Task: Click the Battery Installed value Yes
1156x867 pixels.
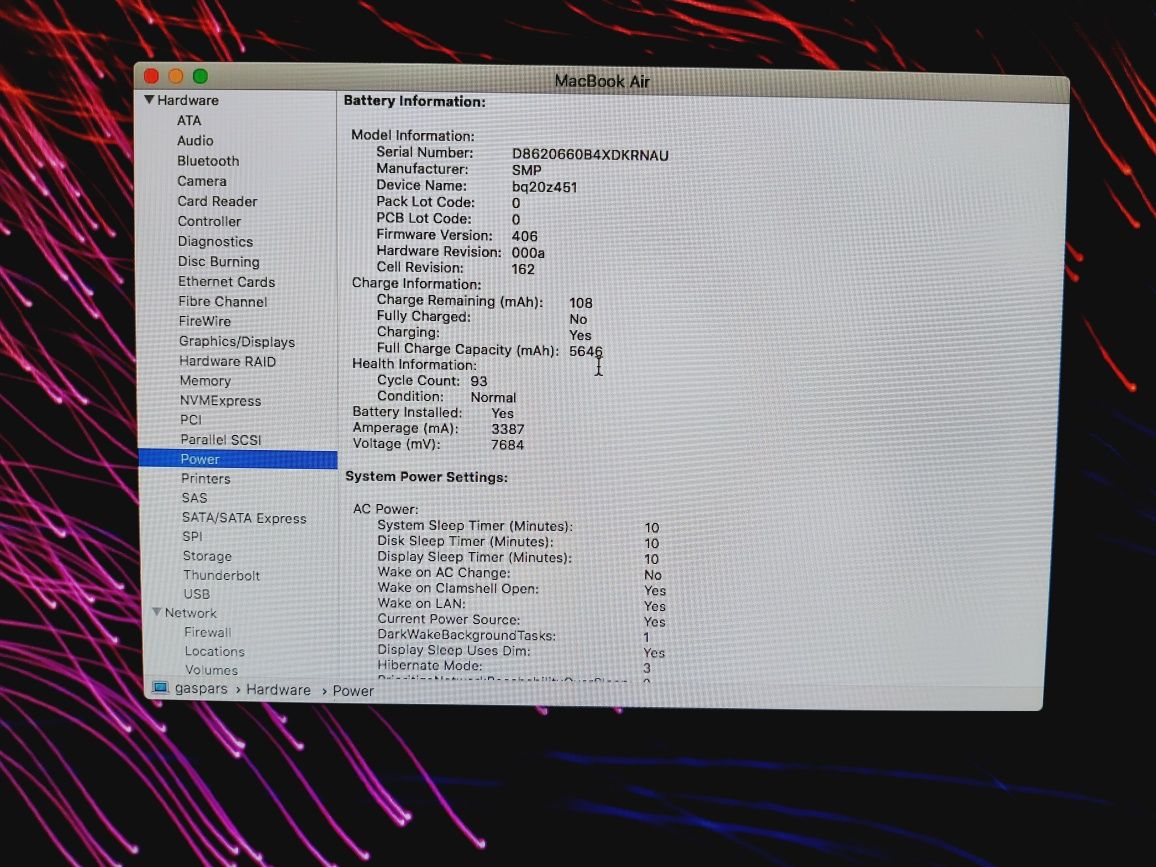Action: pyautogui.click(x=502, y=413)
